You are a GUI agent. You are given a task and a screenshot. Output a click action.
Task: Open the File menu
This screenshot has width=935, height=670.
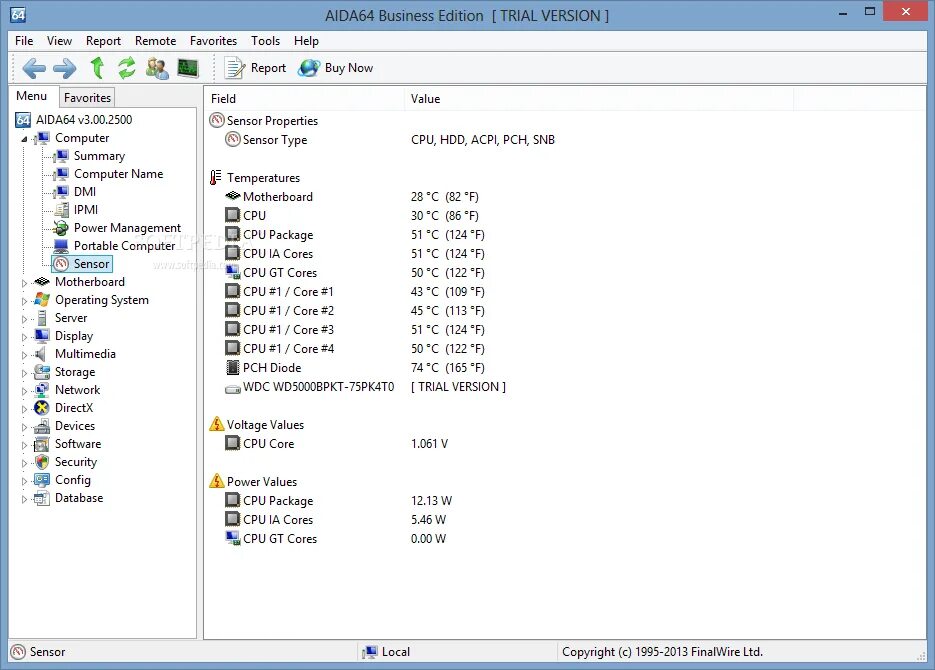[x=24, y=41]
